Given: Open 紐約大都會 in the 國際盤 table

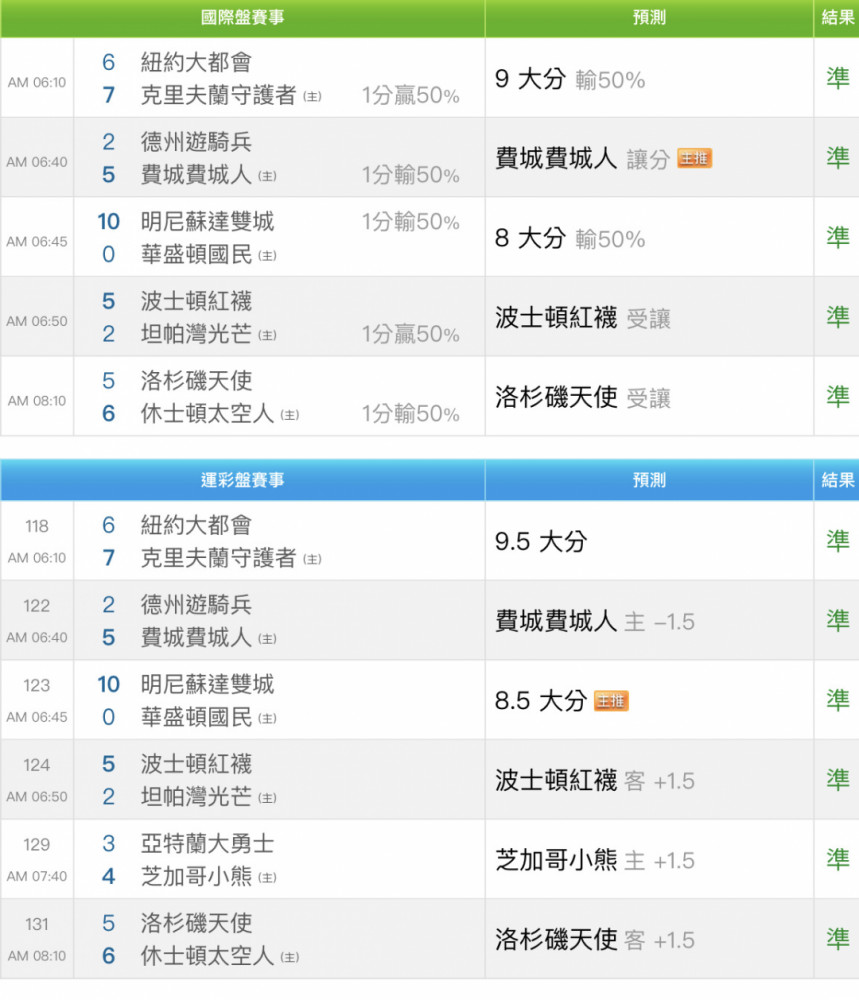Looking at the screenshot, I should pos(196,62).
